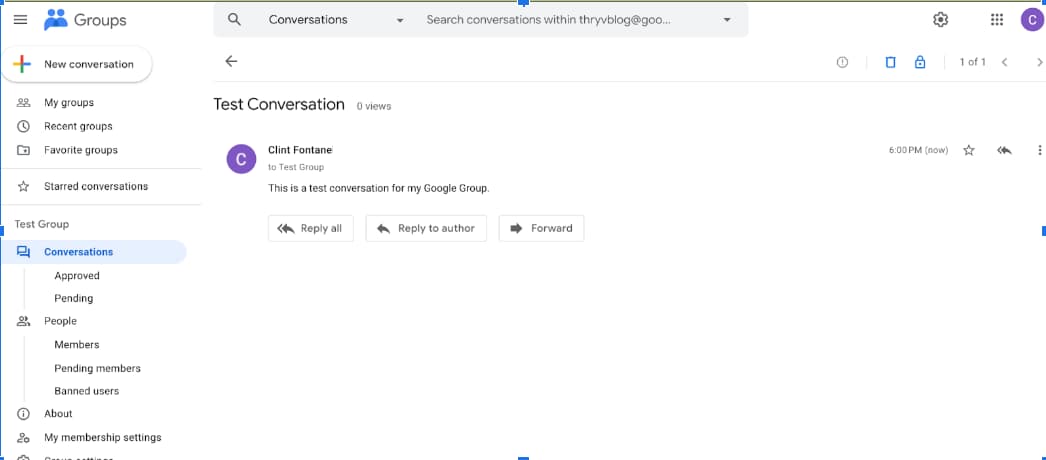Start a New conversation
The image size is (1046, 460).
77,65
